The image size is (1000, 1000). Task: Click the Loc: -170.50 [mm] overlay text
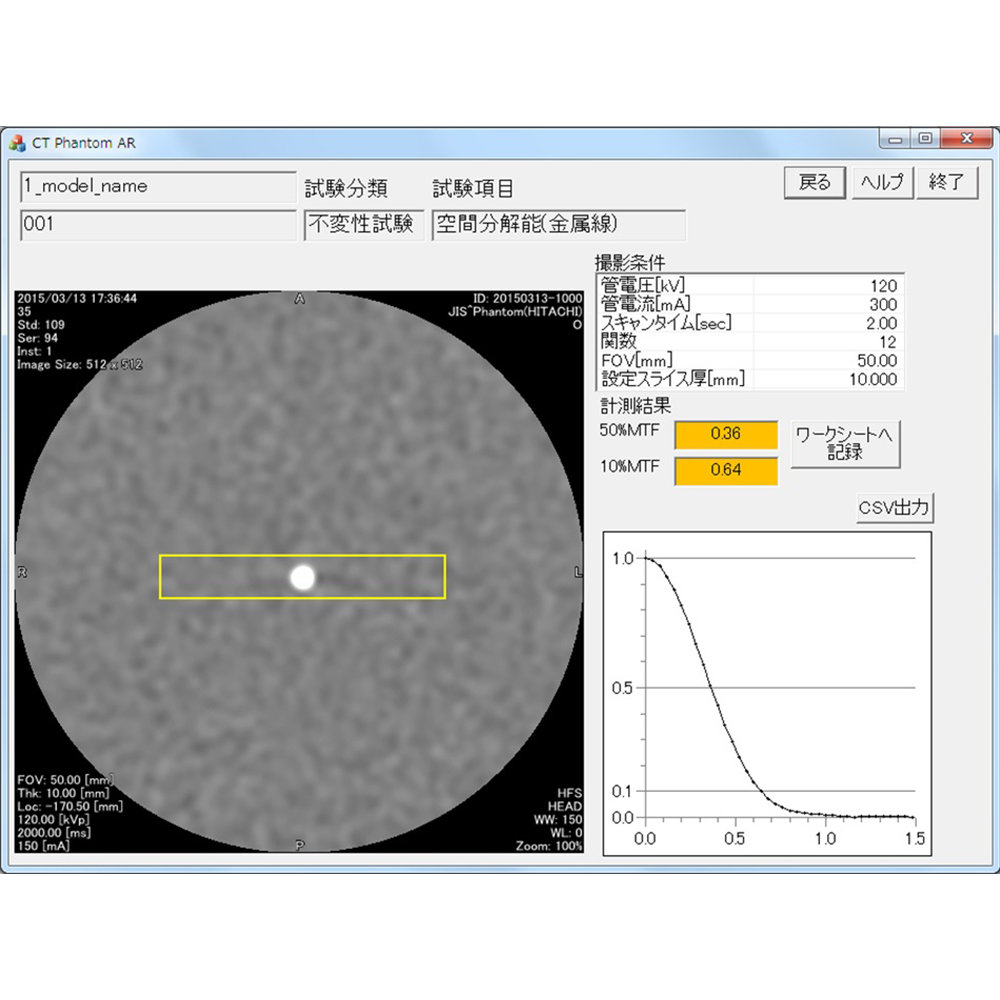coord(70,807)
